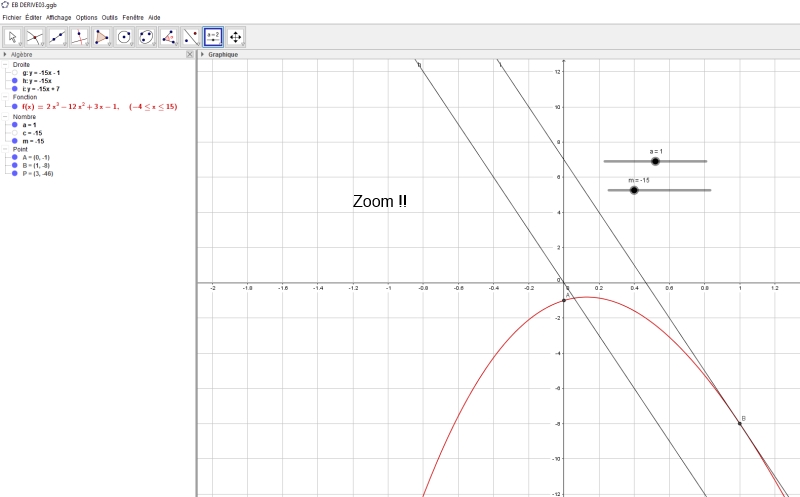Click the Algèbre panel title
The height and width of the screenshot is (497, 800).
(x=21, y=54)
